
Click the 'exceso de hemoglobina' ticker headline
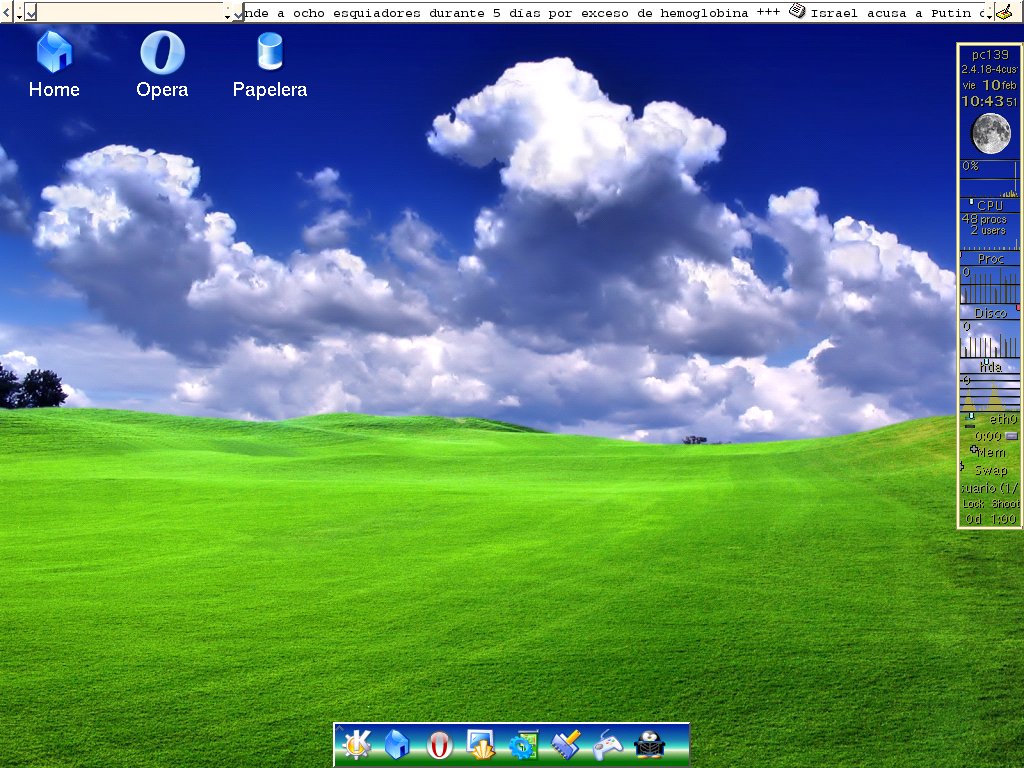point(664,12)
